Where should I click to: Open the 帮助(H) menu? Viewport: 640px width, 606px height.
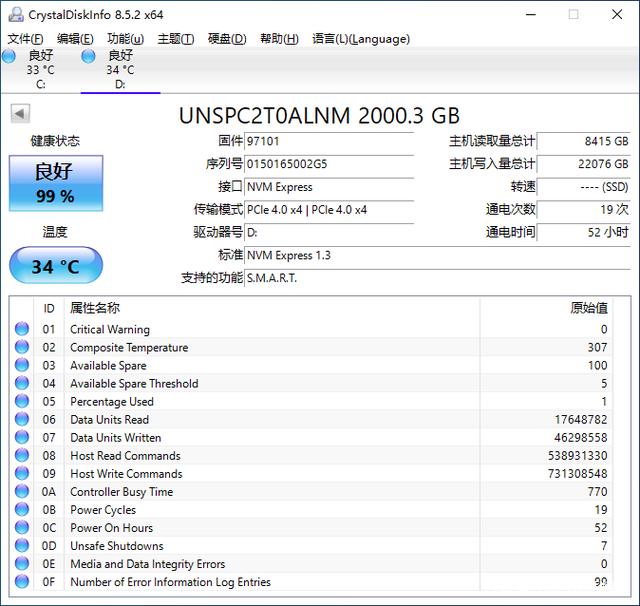point(279,39)
